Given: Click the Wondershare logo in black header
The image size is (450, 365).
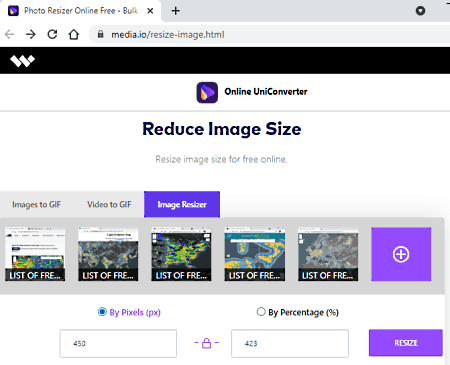Looking at the screenshot, I should (x=22, y=61).
